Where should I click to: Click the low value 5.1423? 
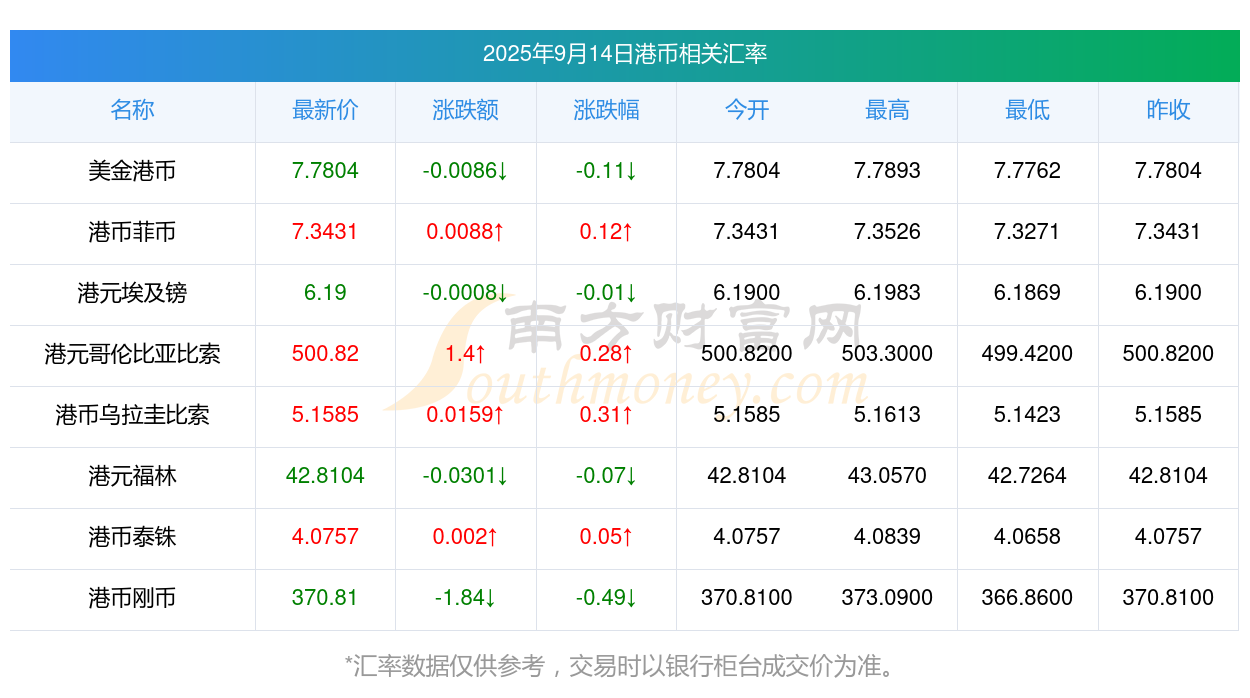coord(1028,415)
